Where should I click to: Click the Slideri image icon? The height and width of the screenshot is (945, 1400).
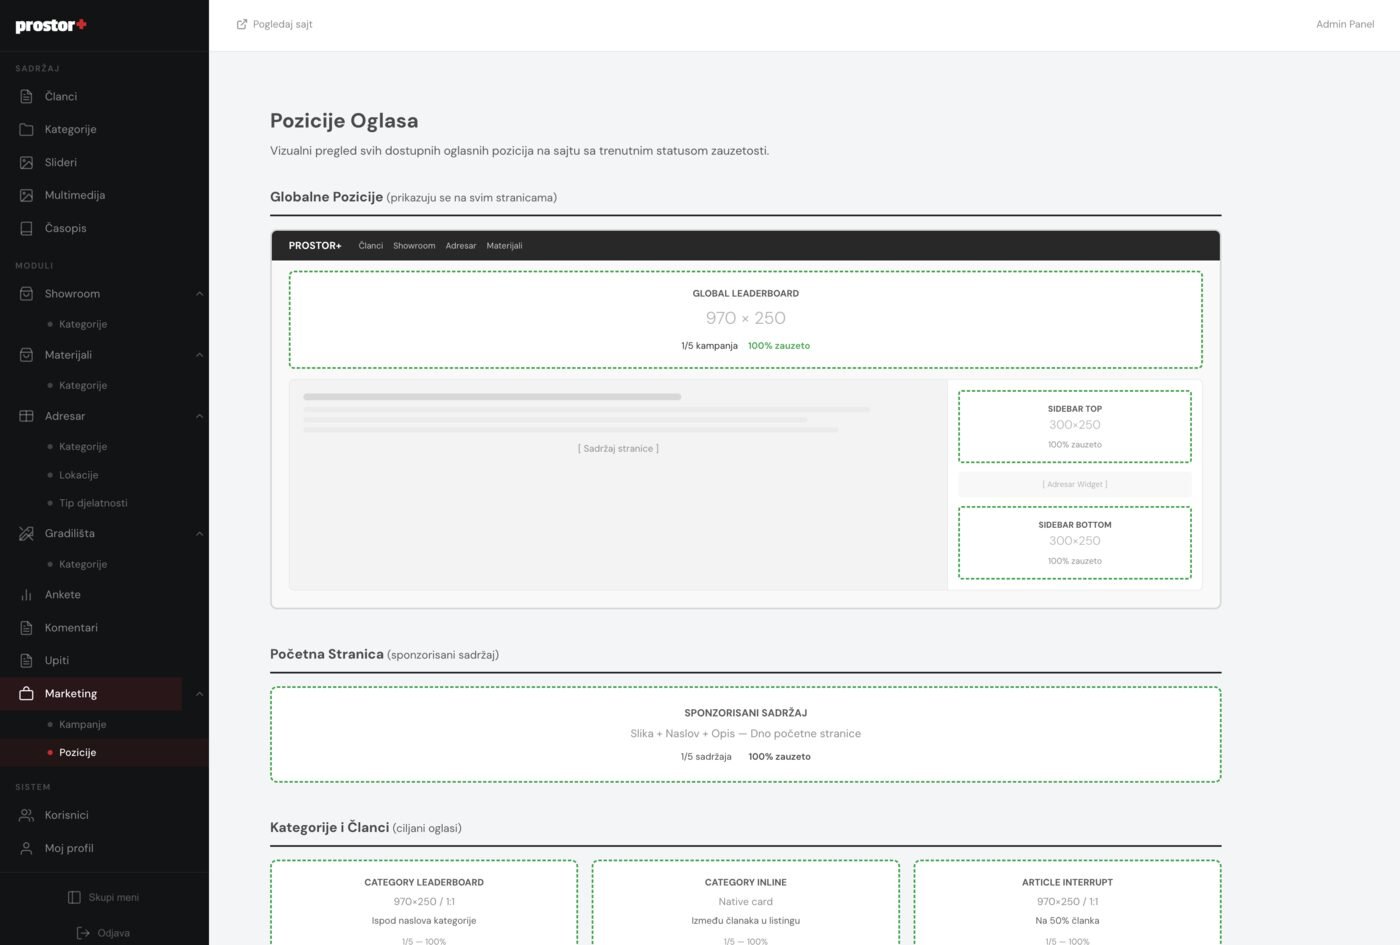click(26, 162)
